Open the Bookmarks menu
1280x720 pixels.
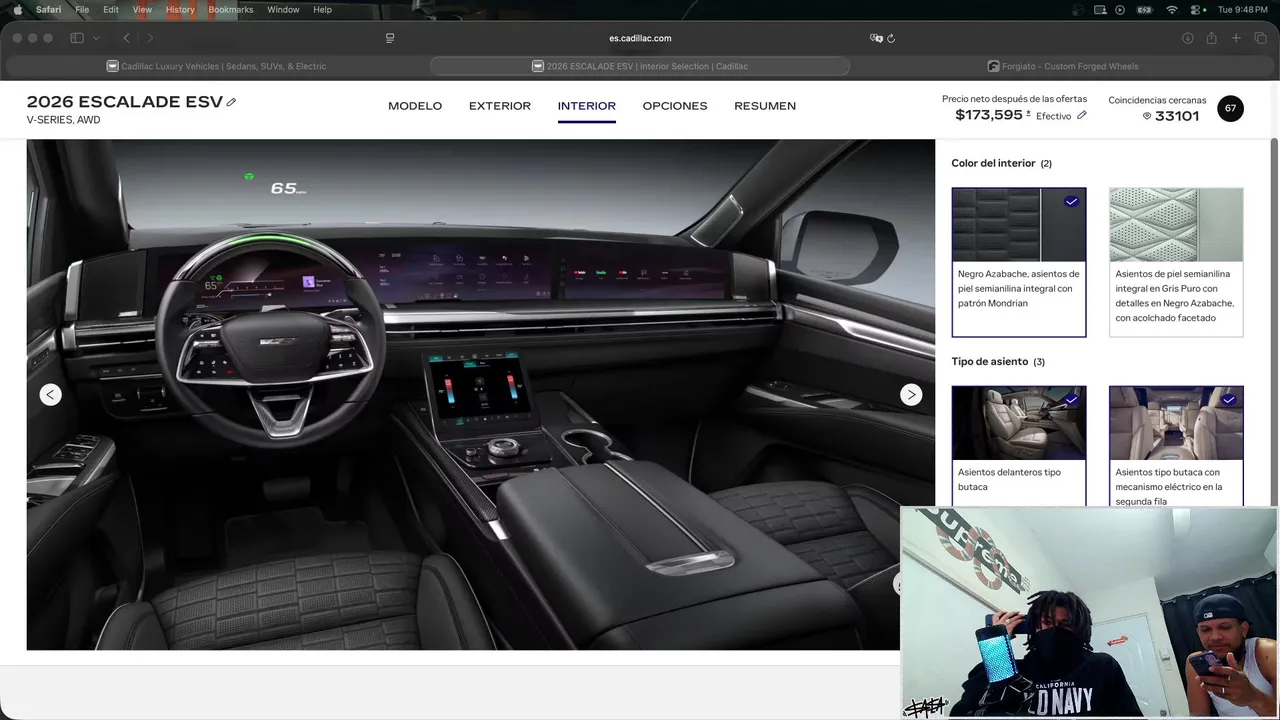coord(231,9)
